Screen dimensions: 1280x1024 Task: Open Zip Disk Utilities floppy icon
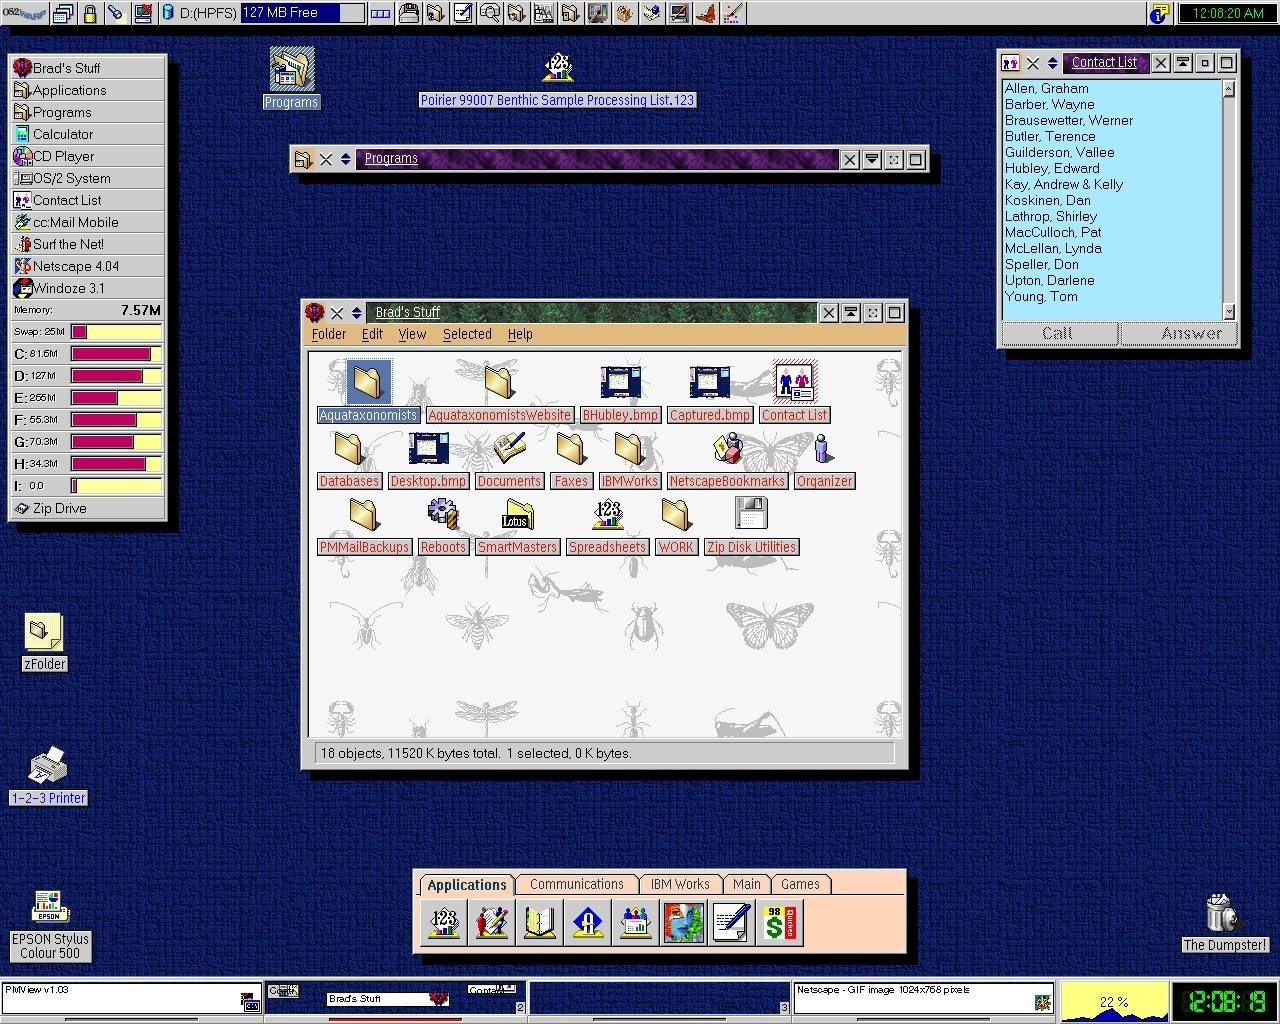751,514
